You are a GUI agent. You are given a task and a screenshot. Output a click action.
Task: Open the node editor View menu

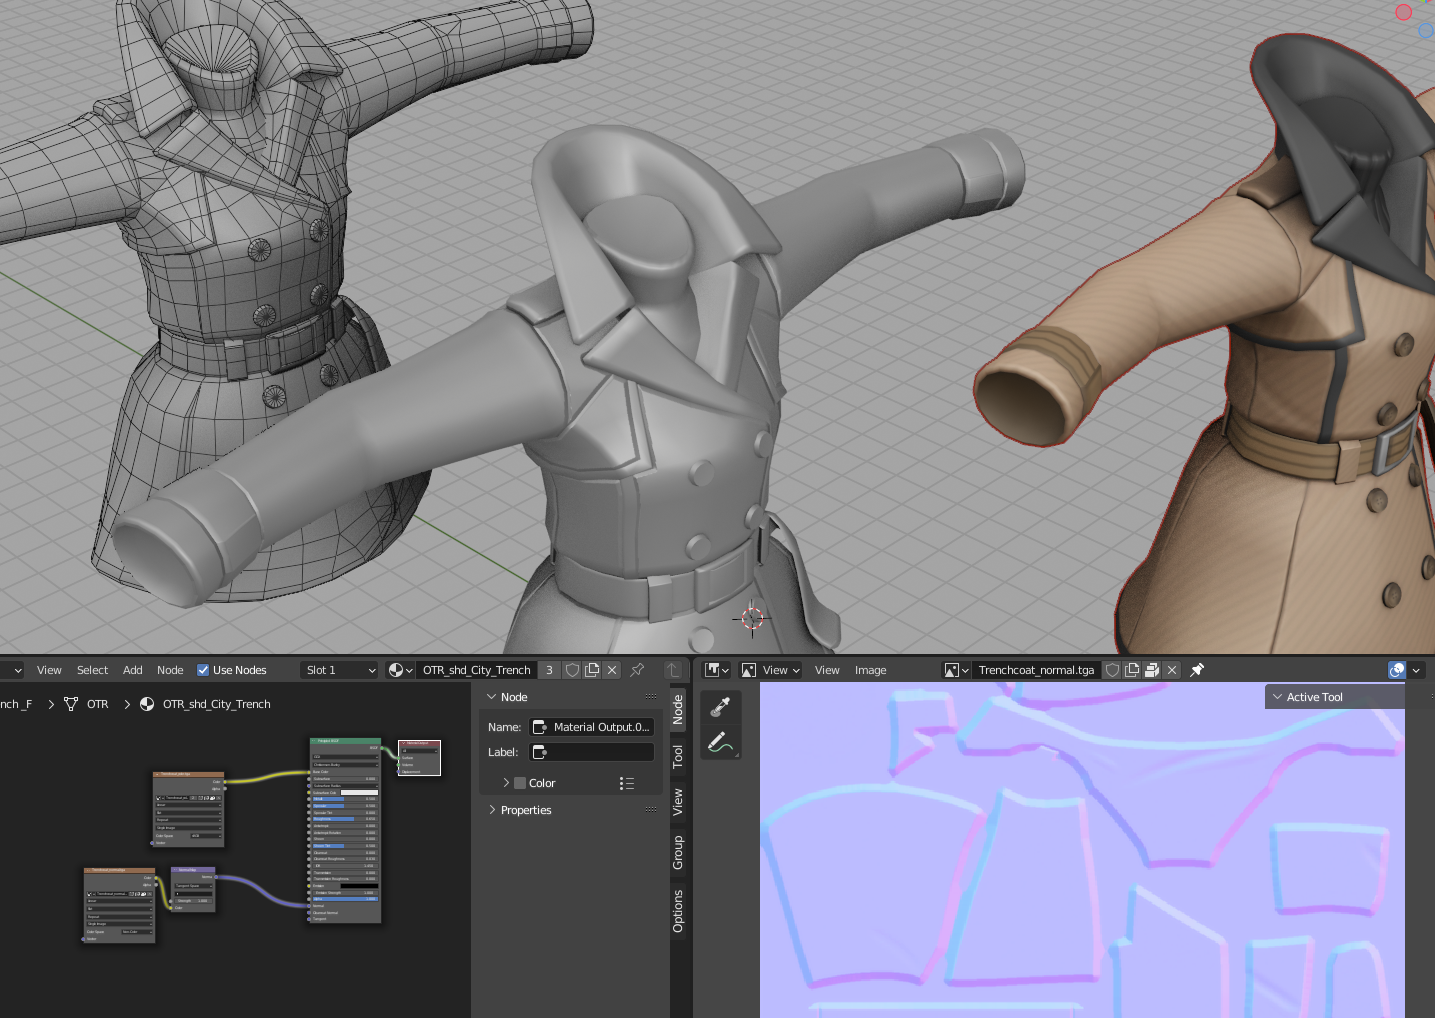pyautogui.click(x=49, y=670)
